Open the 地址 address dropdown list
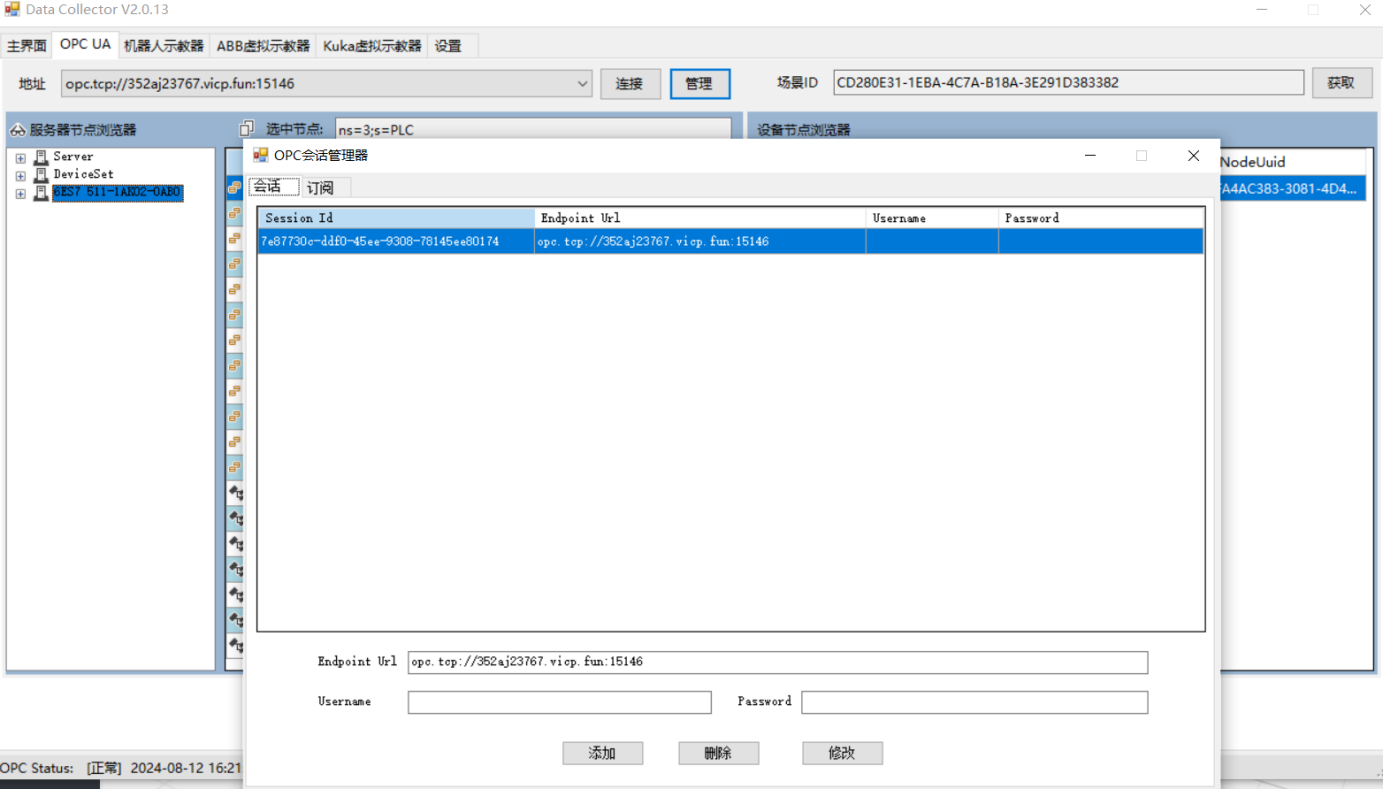The width and height of the screenshot is (1383, 789). [582, 84]
